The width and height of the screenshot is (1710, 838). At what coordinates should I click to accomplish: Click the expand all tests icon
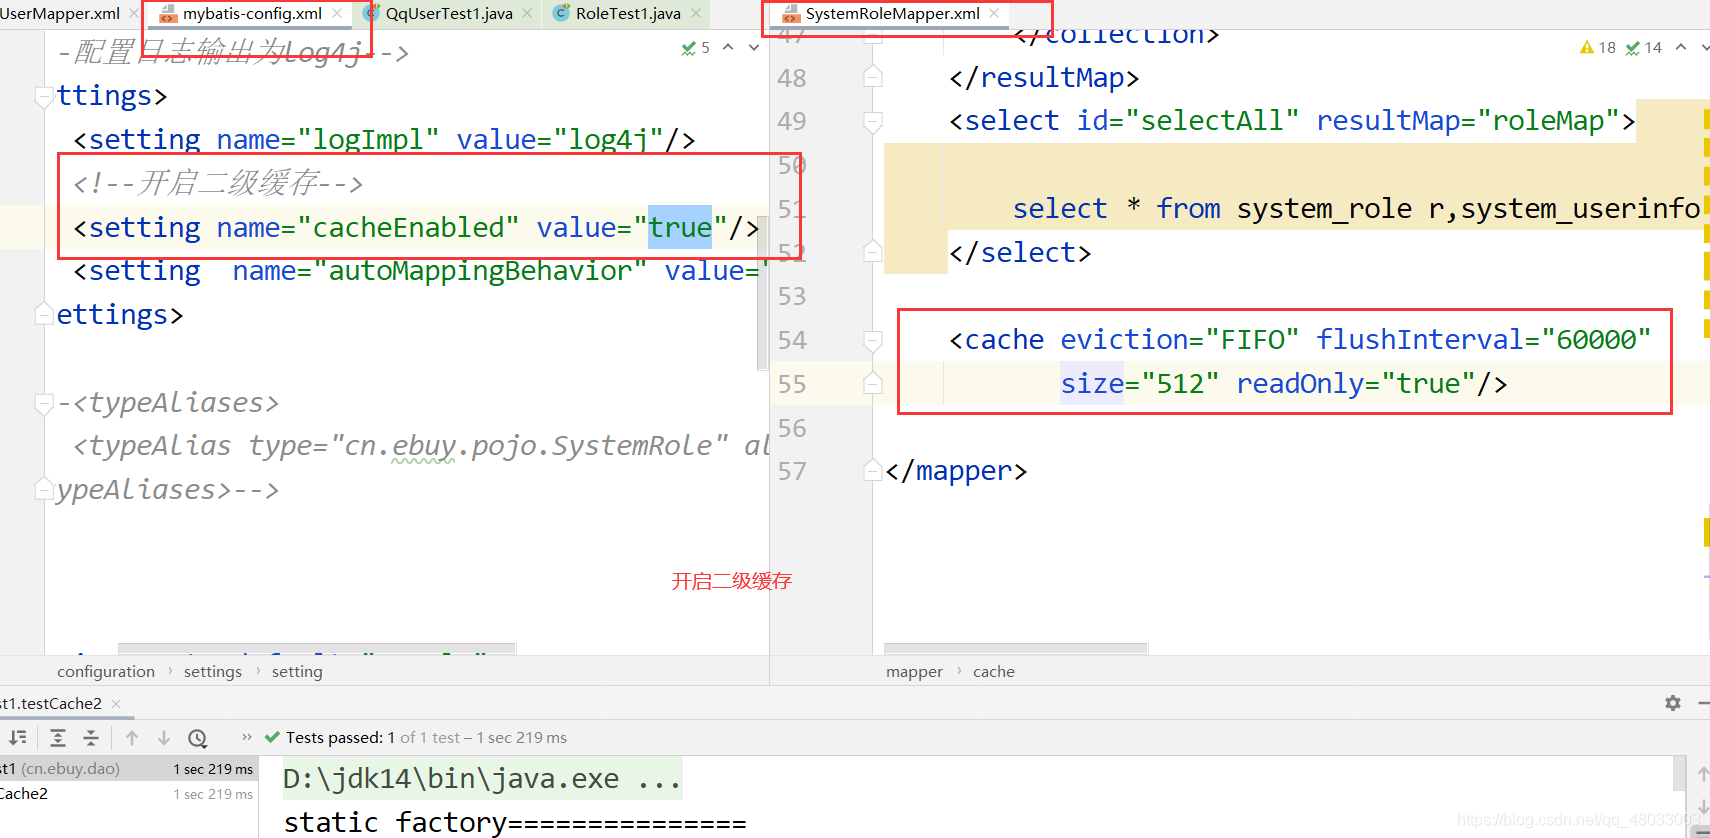58,738
